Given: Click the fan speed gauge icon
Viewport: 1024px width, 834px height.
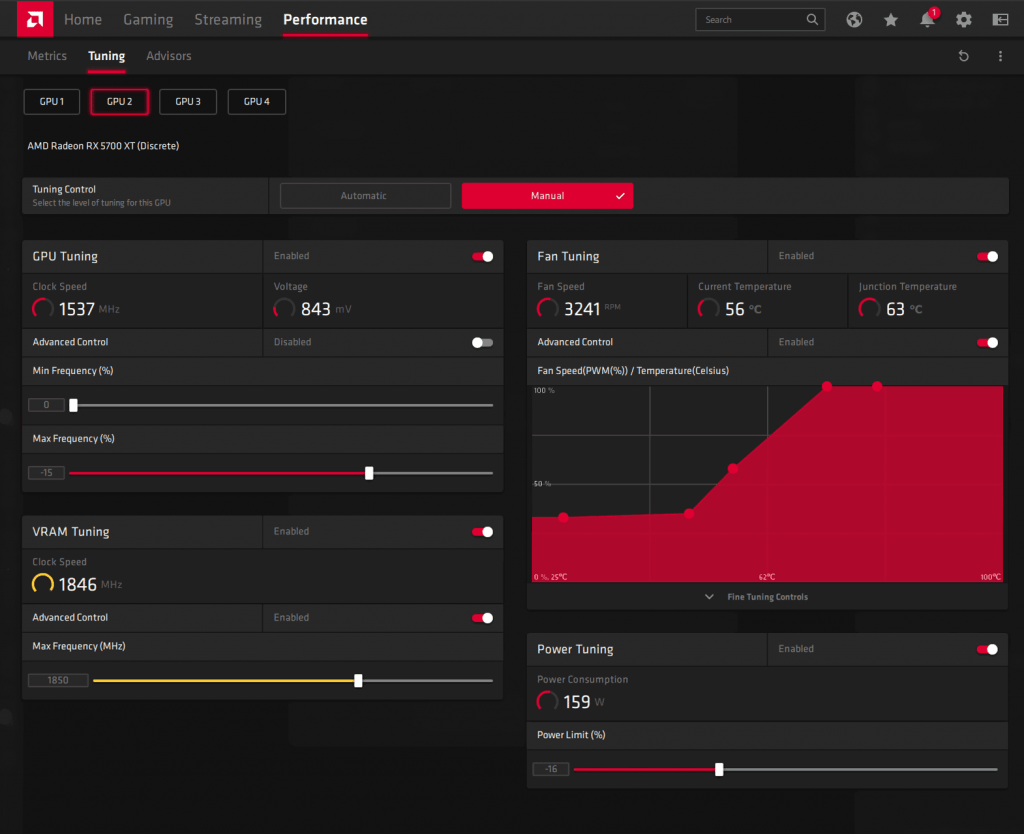Looking at the screenshot, I should click(548, 308).
